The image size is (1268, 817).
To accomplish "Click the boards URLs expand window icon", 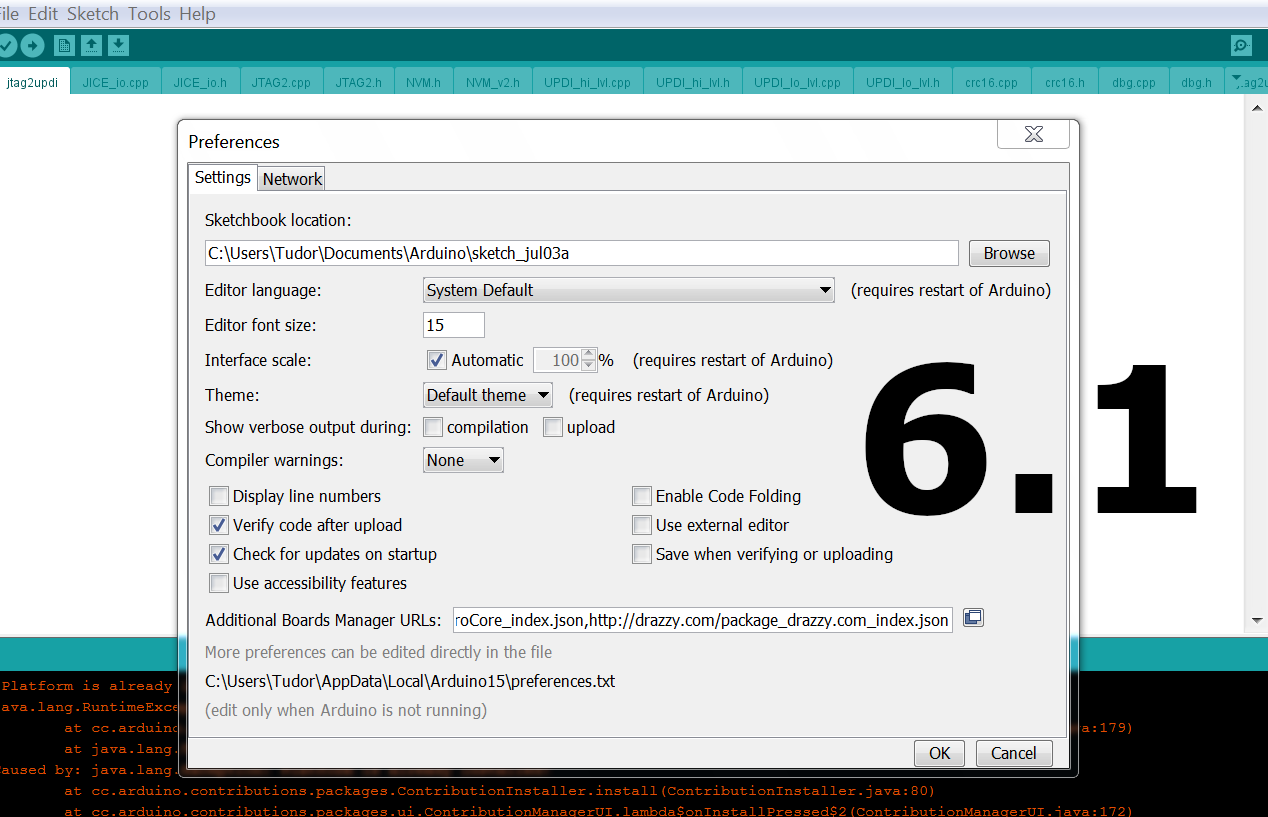I will (x=973, y=619).
